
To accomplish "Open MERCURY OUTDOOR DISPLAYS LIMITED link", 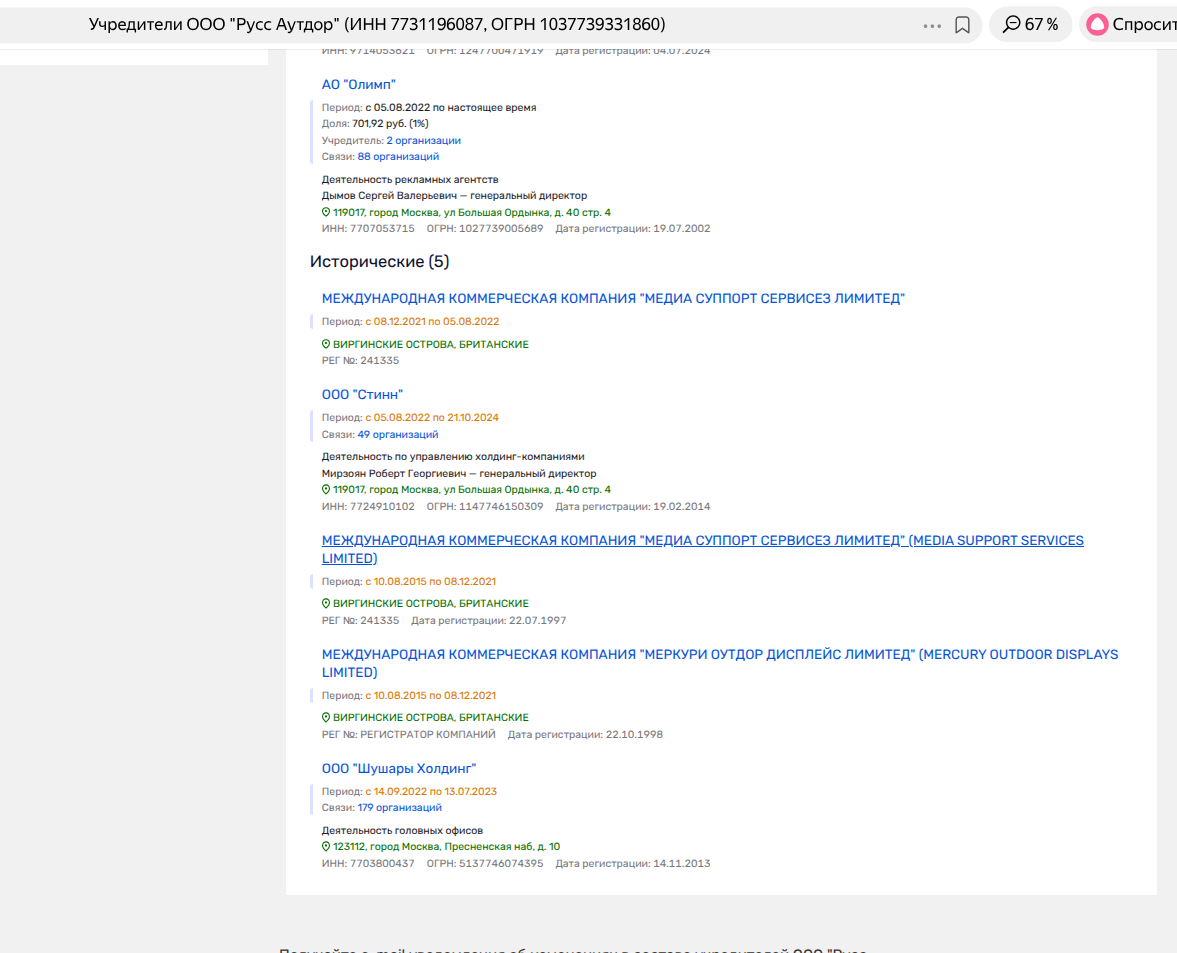I will coord(719,655).
